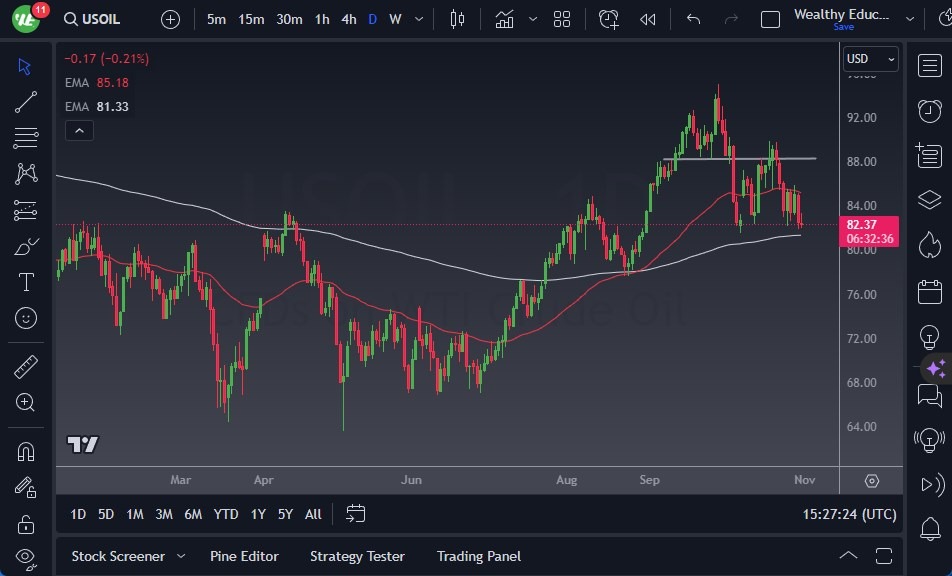The image size is (952, 576).
Task: Select the YTD range button
Action: (226, 514)
